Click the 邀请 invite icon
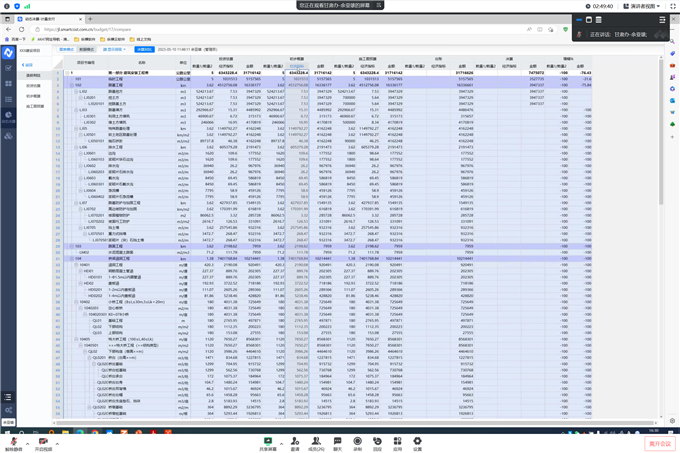Image resolution: width=680 pixels, height=453 pixels. (295, 441)
